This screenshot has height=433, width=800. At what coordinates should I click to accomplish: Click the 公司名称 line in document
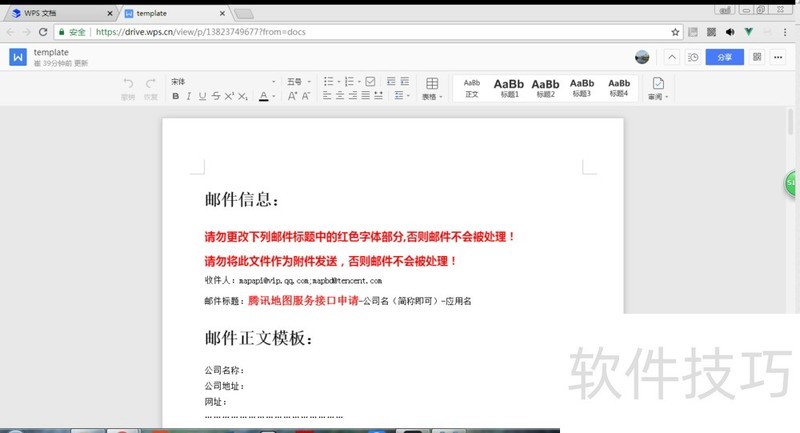(224, 370)
